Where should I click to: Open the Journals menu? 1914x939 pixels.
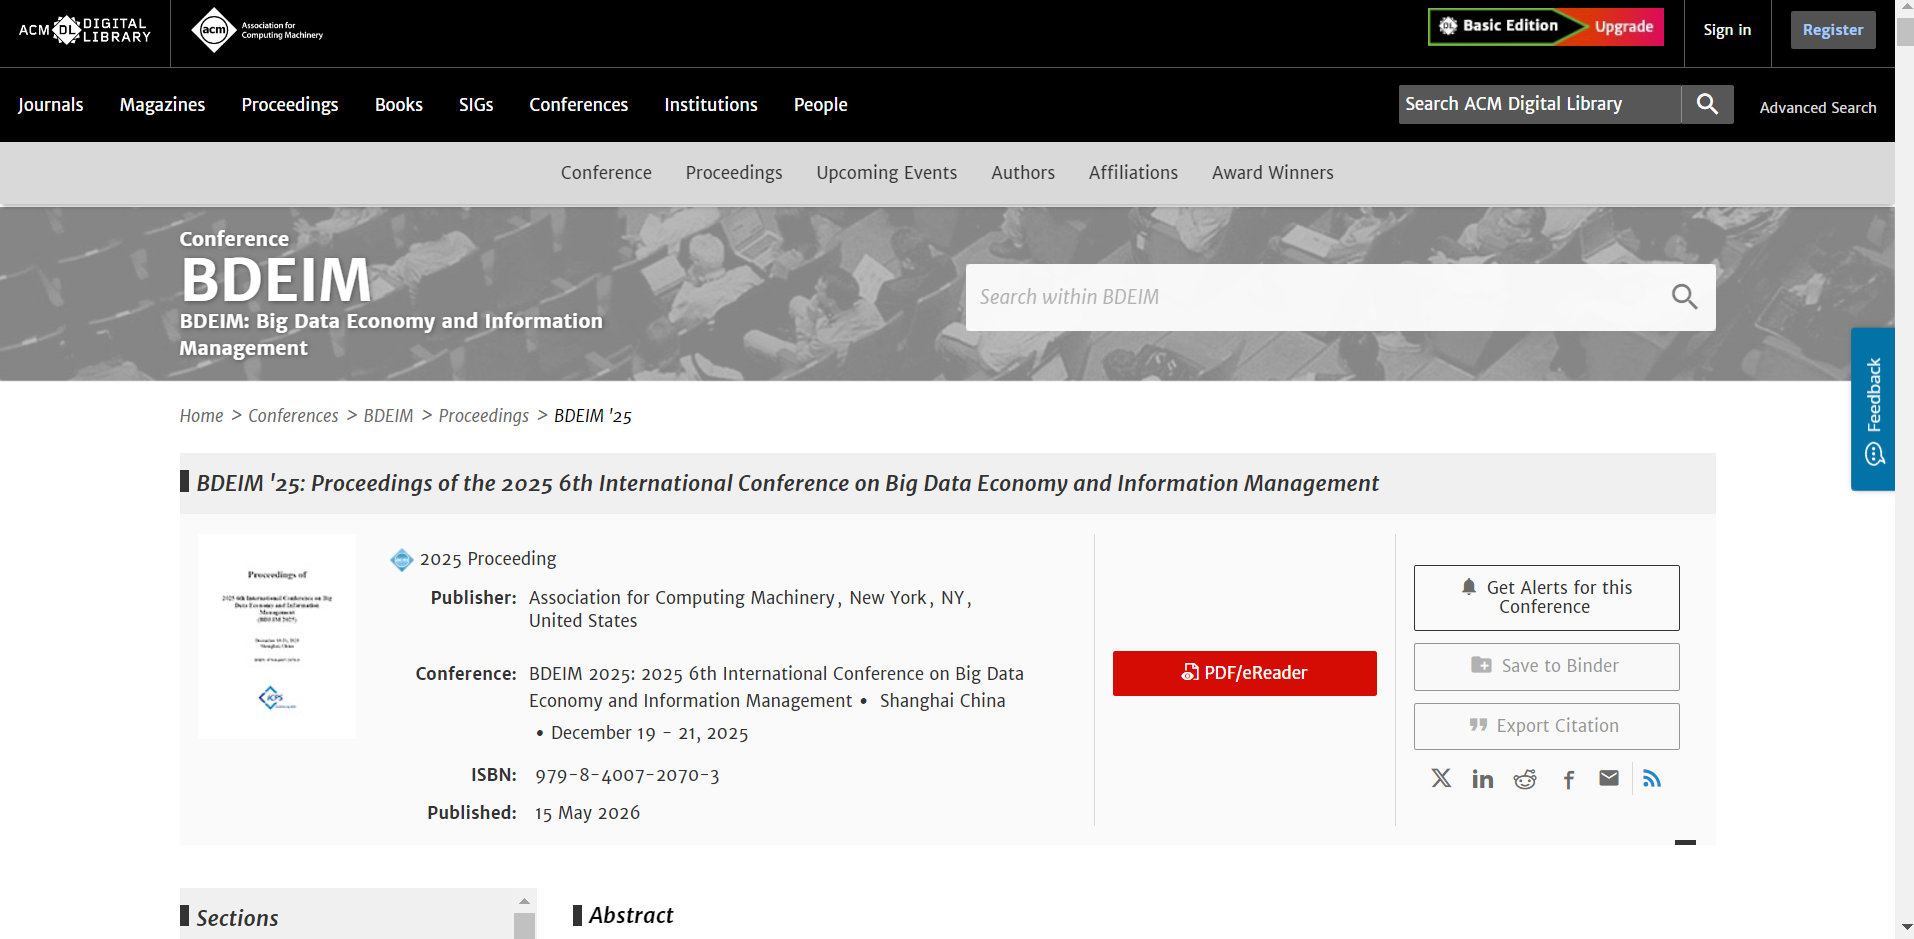click(x=51, y=105)
